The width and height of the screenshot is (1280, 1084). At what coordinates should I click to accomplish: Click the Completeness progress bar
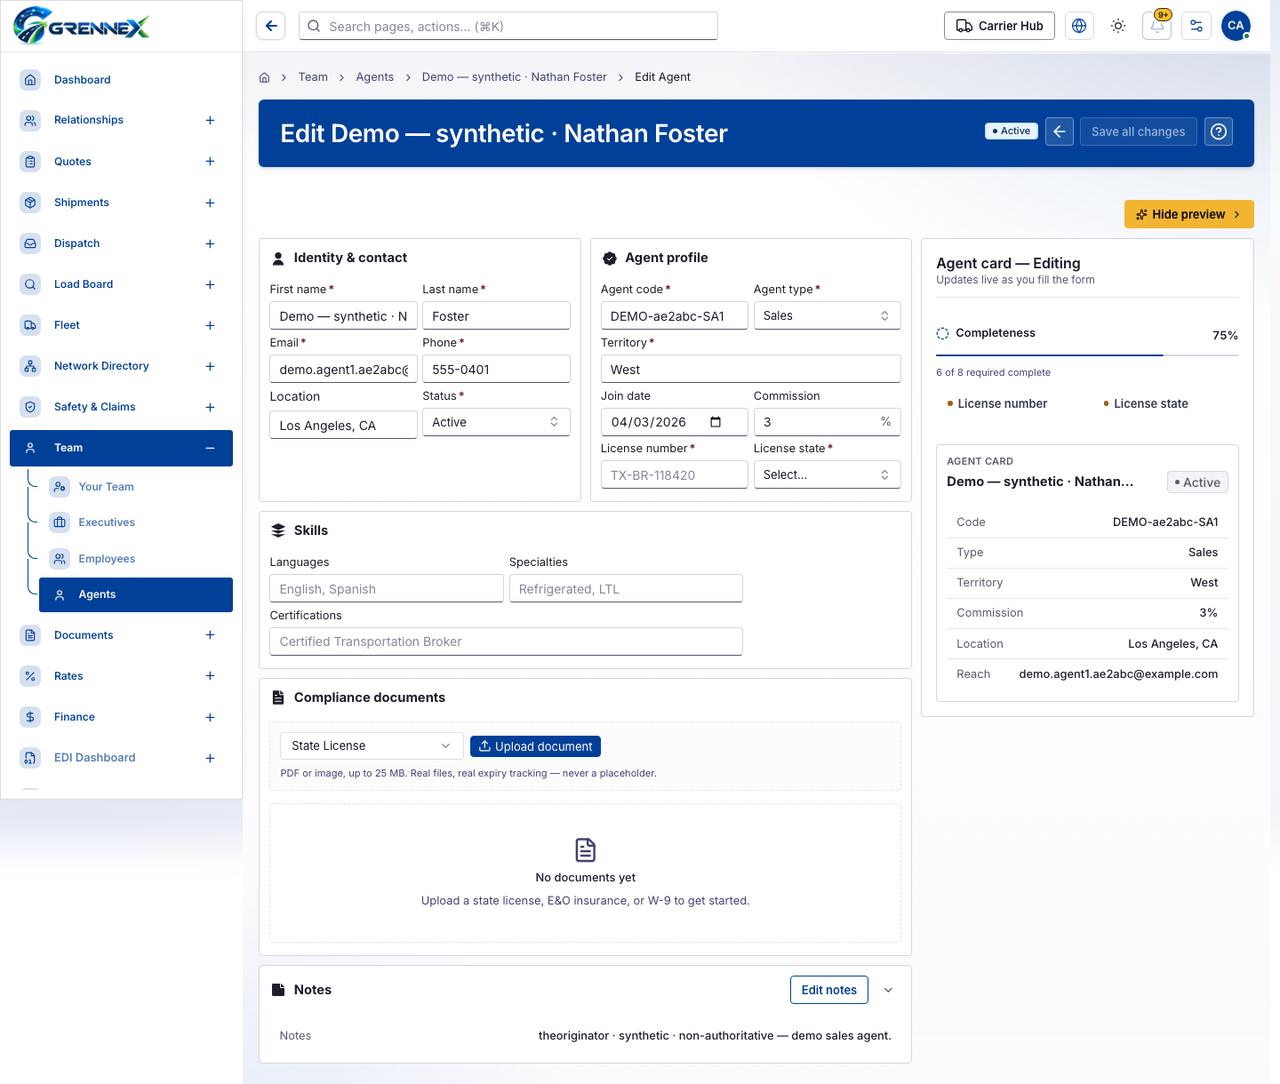[x=1087, y=355]
